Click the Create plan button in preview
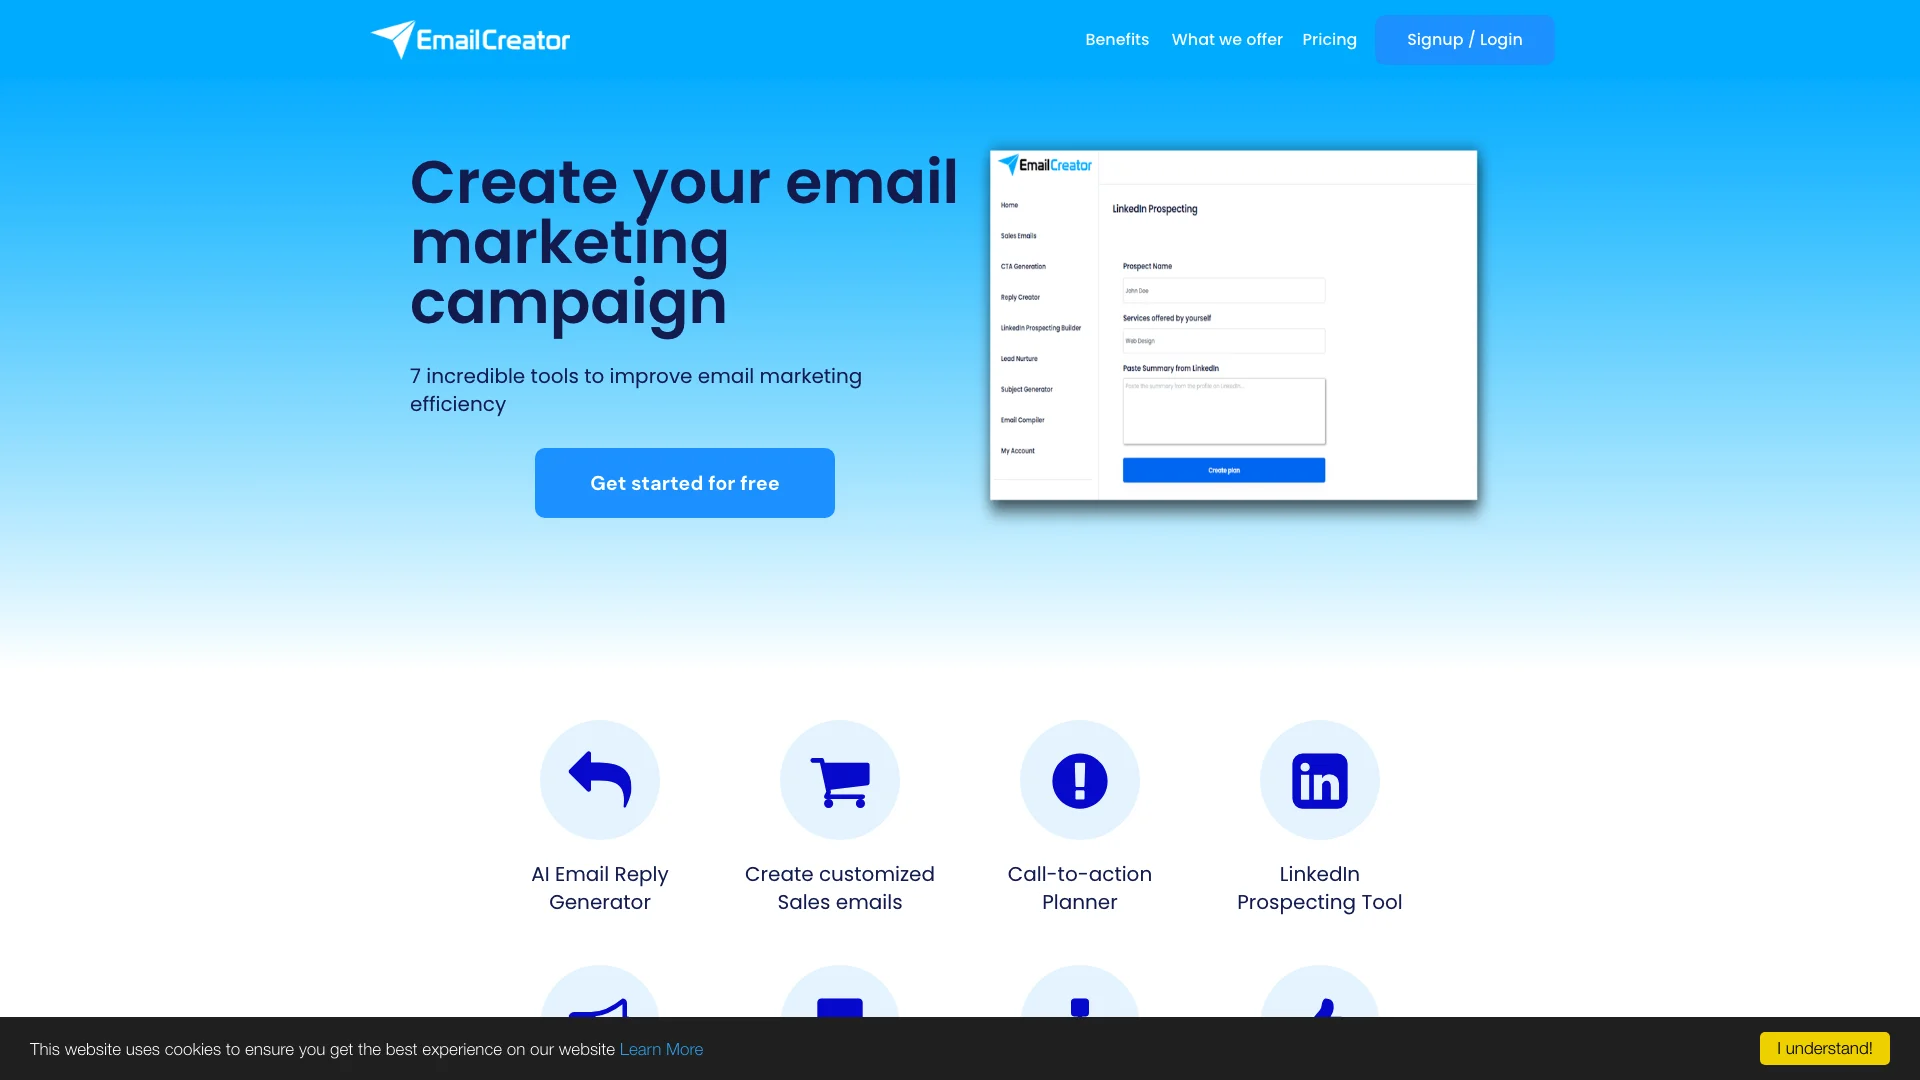 [x=1224, y=469]
